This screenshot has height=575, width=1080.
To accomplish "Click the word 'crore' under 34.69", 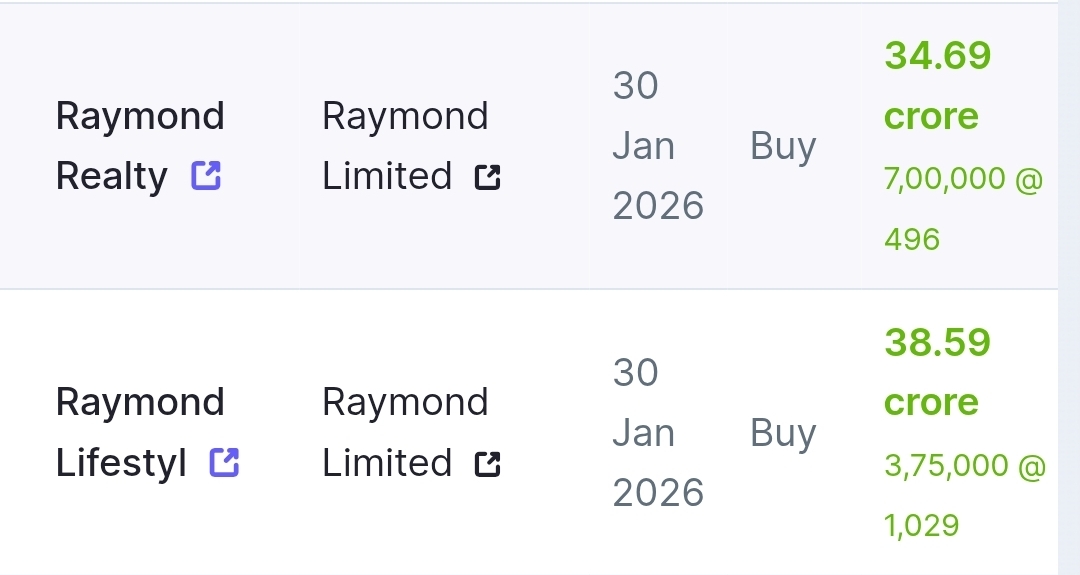I will 931,116.
